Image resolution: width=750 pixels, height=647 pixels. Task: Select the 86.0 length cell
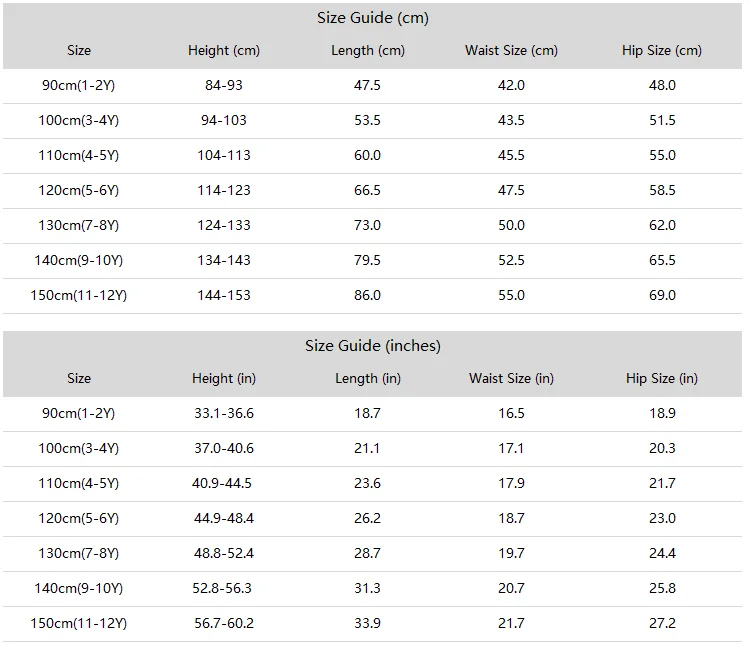pos(368,296)
